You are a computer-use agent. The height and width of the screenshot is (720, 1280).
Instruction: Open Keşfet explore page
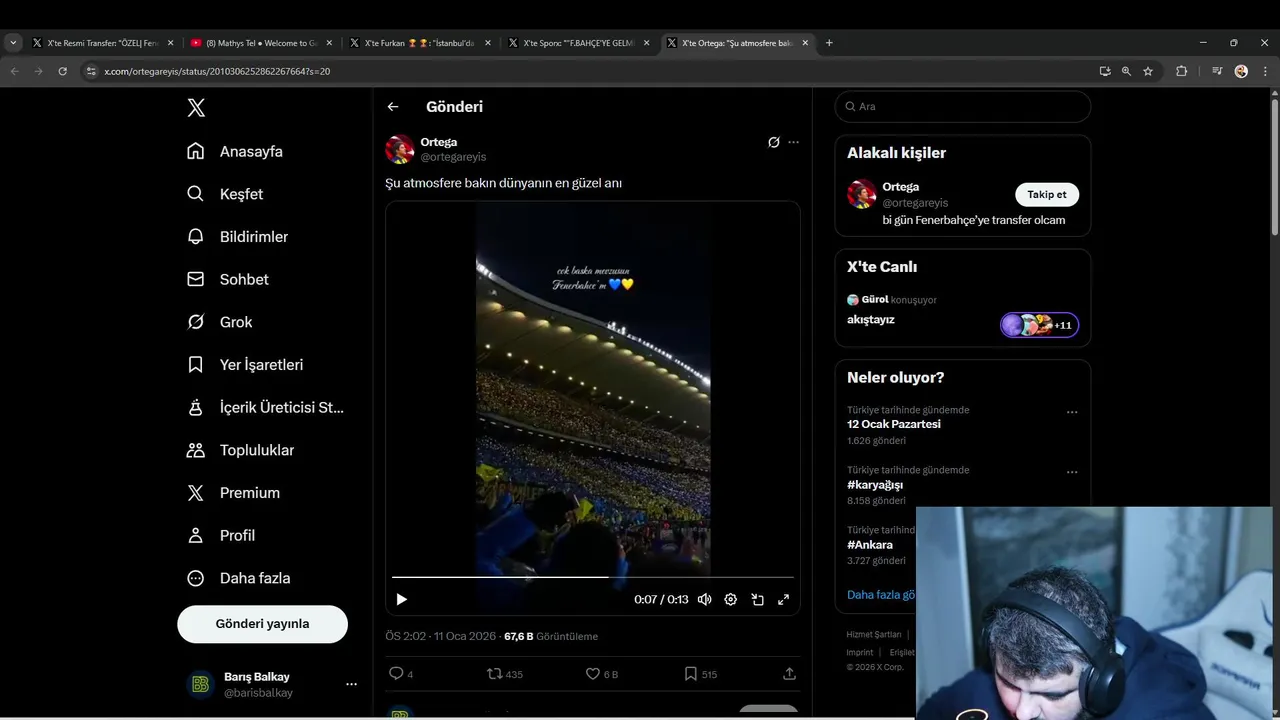[225, 194]
